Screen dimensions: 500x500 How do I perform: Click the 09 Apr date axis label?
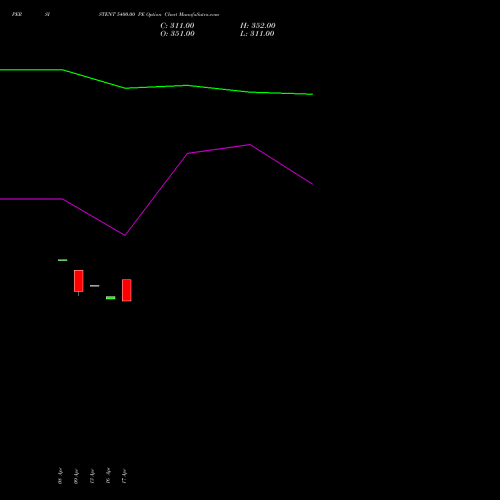pyautogui.click(x=76, y=476)
